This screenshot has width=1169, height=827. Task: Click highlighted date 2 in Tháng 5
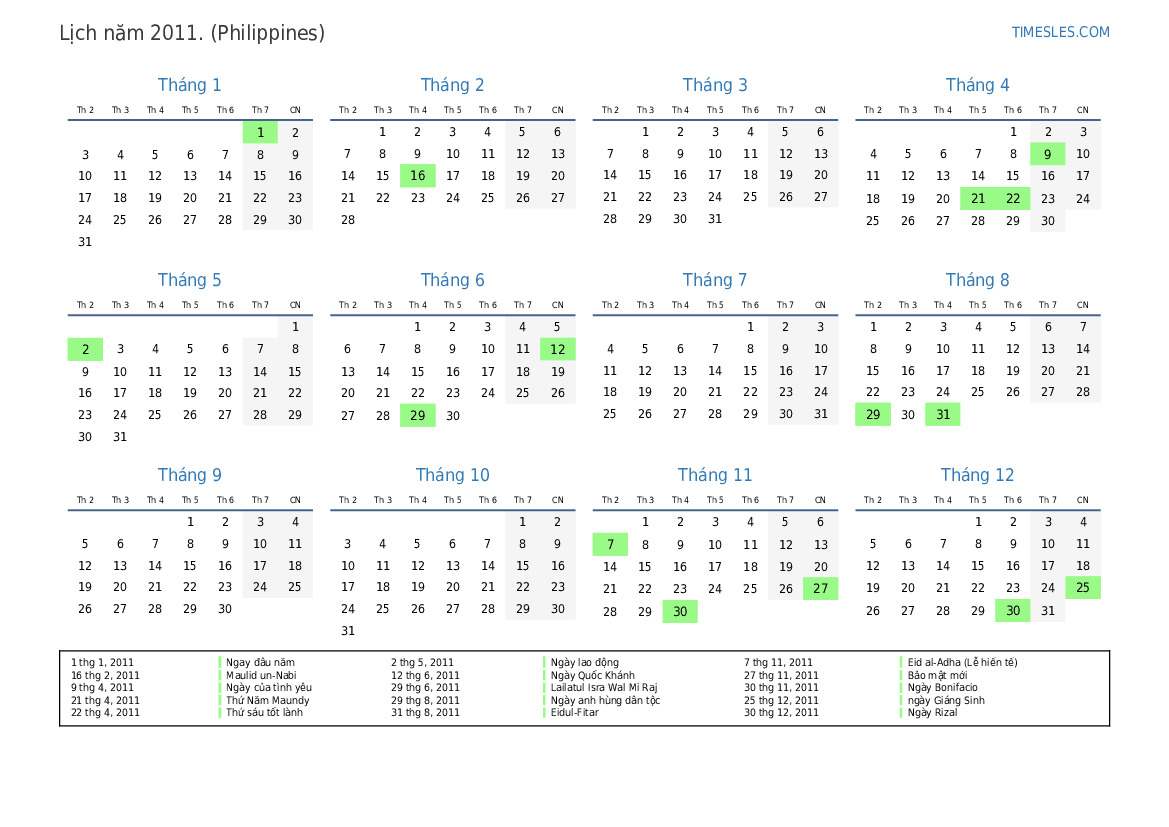(85, 349)
